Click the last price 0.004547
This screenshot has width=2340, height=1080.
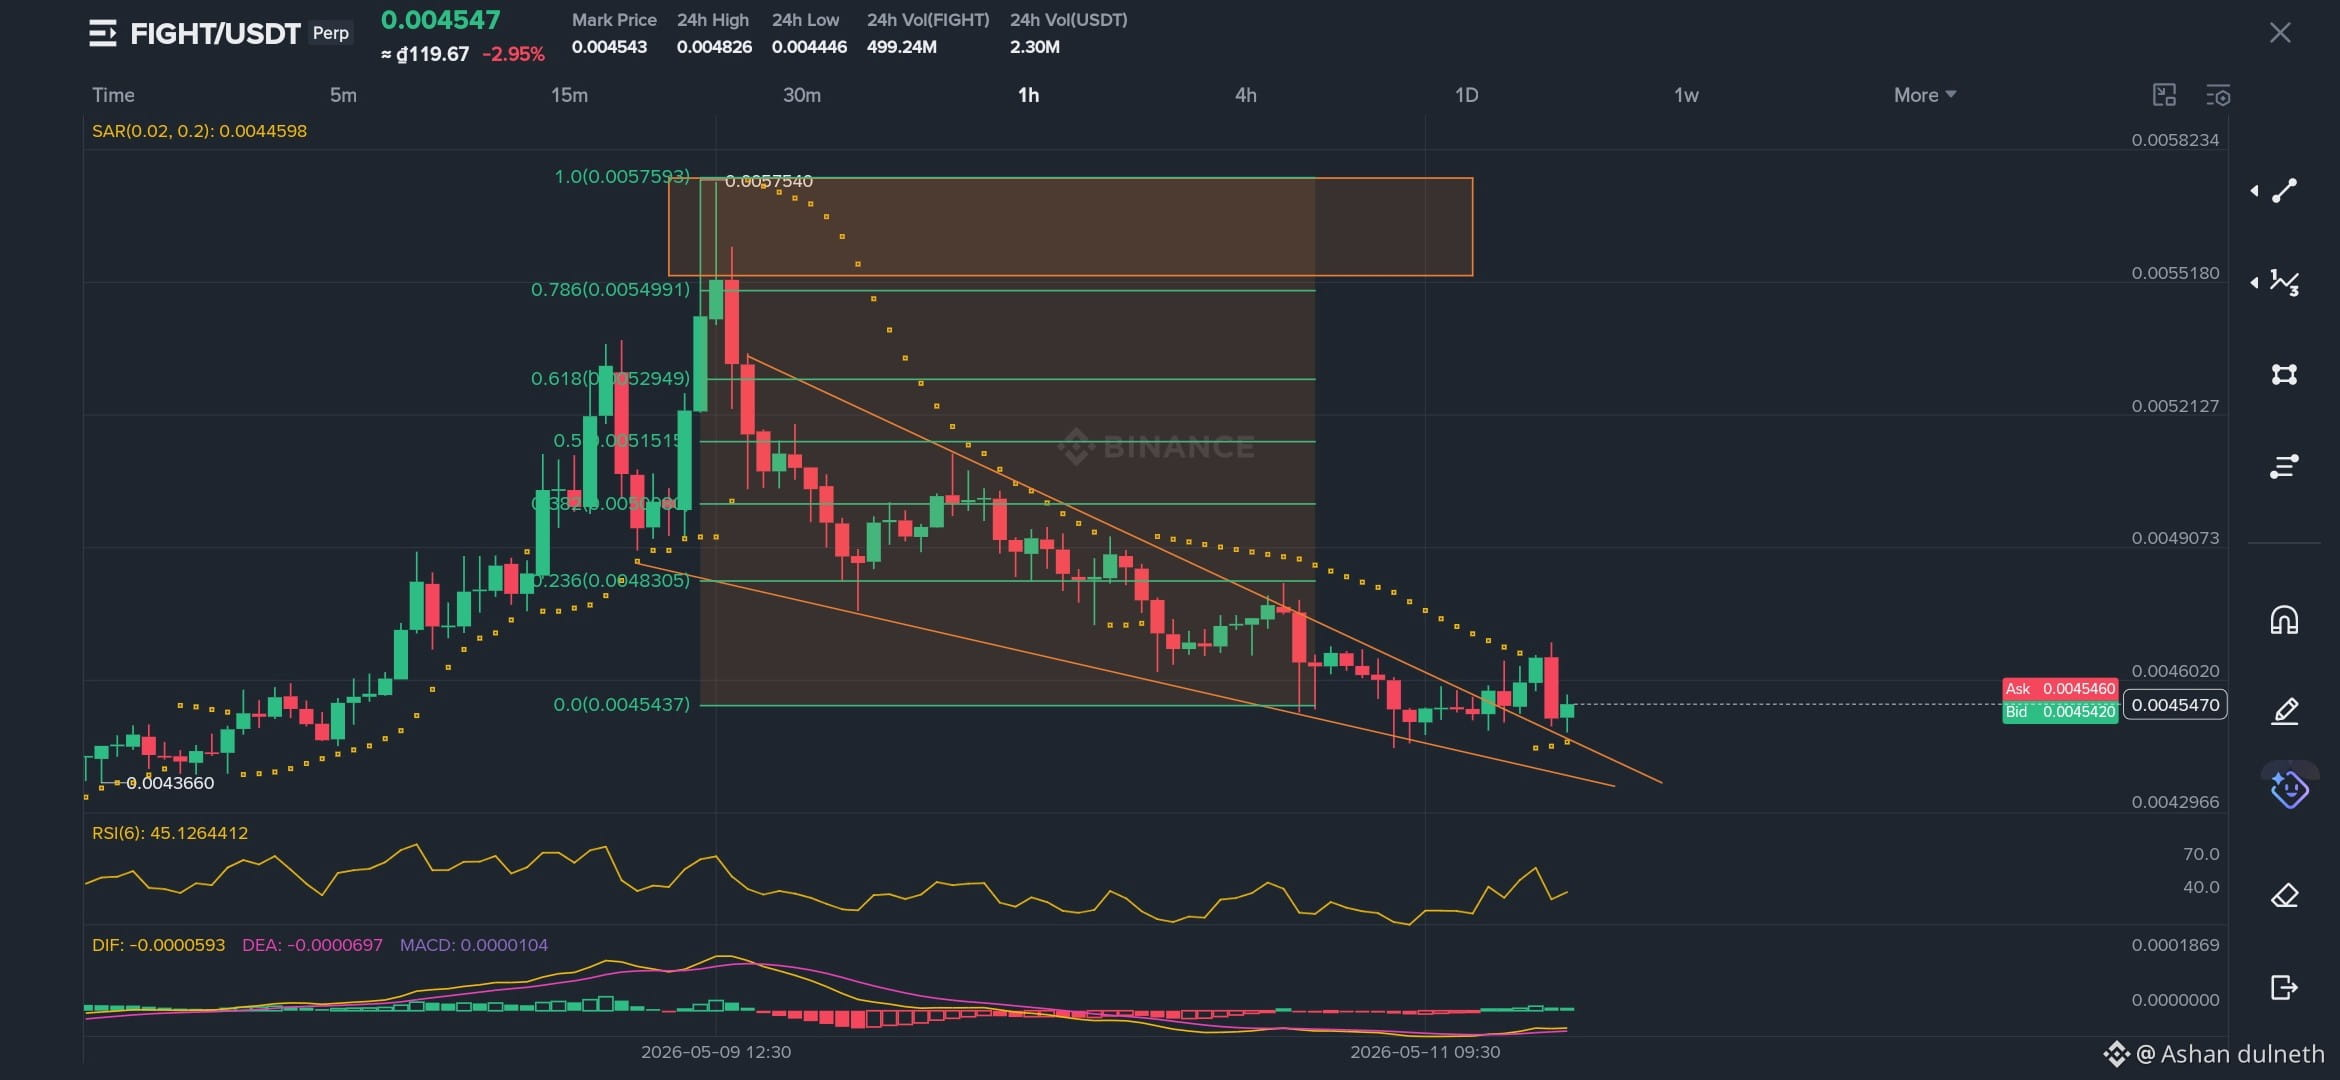click(x=440, y=20)
